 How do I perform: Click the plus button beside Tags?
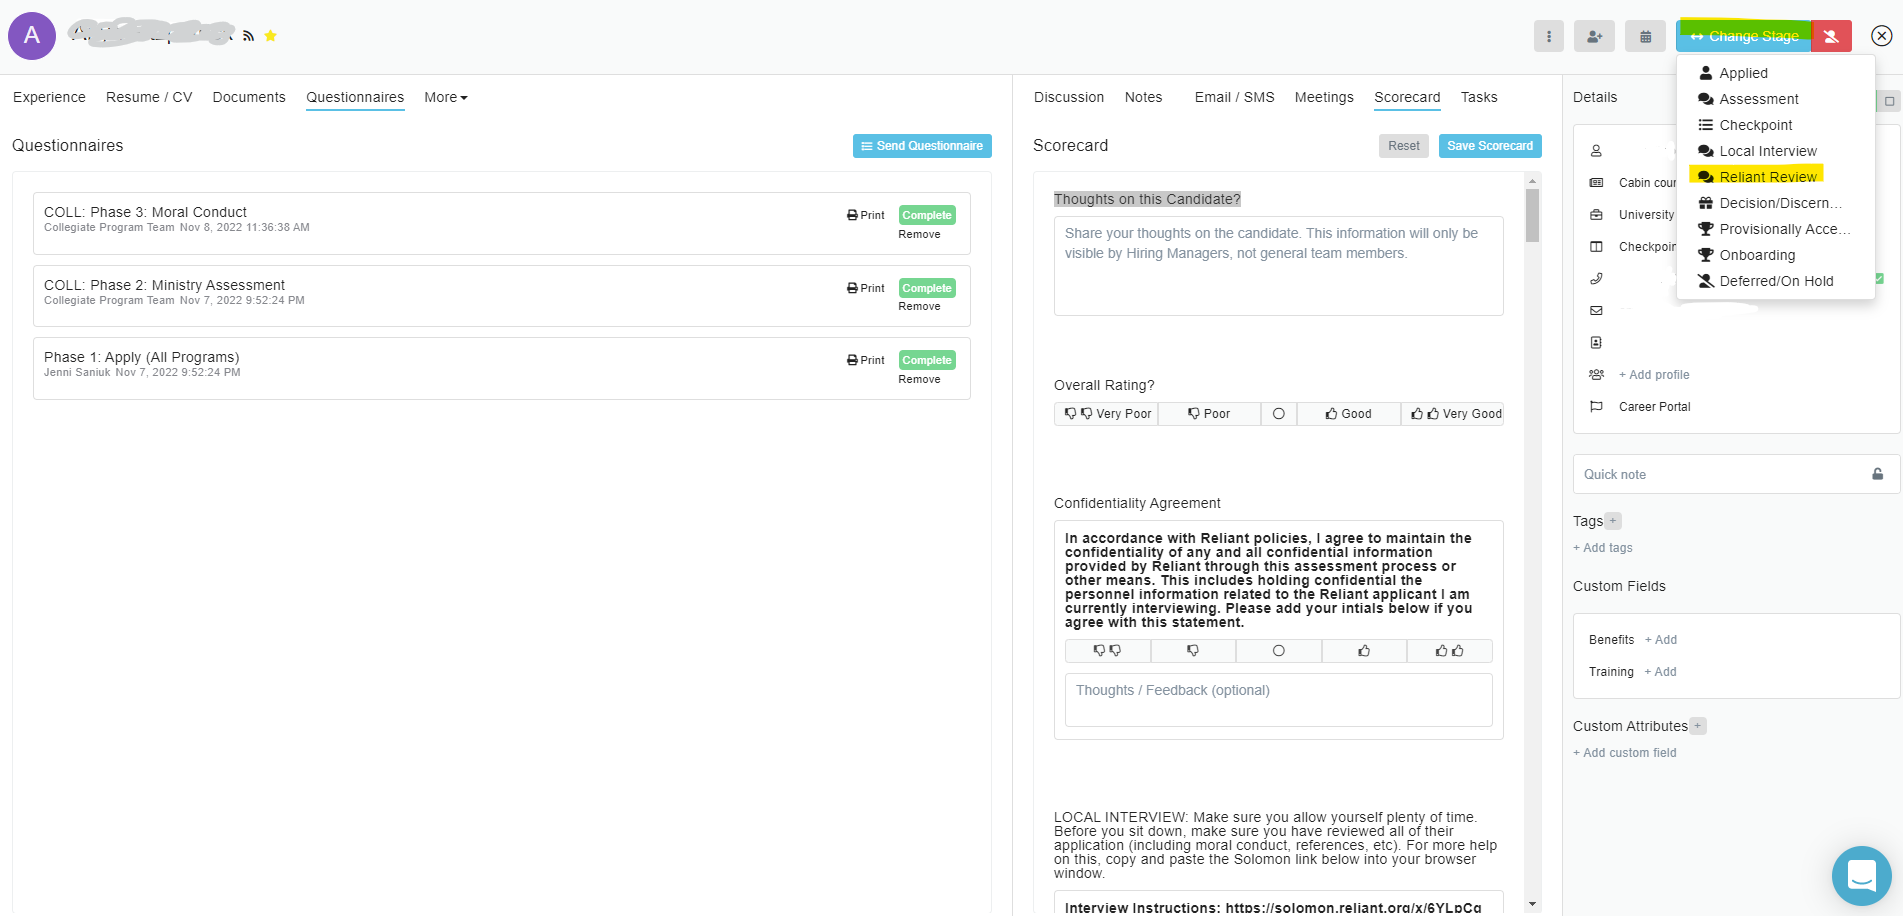point(1613,521)
